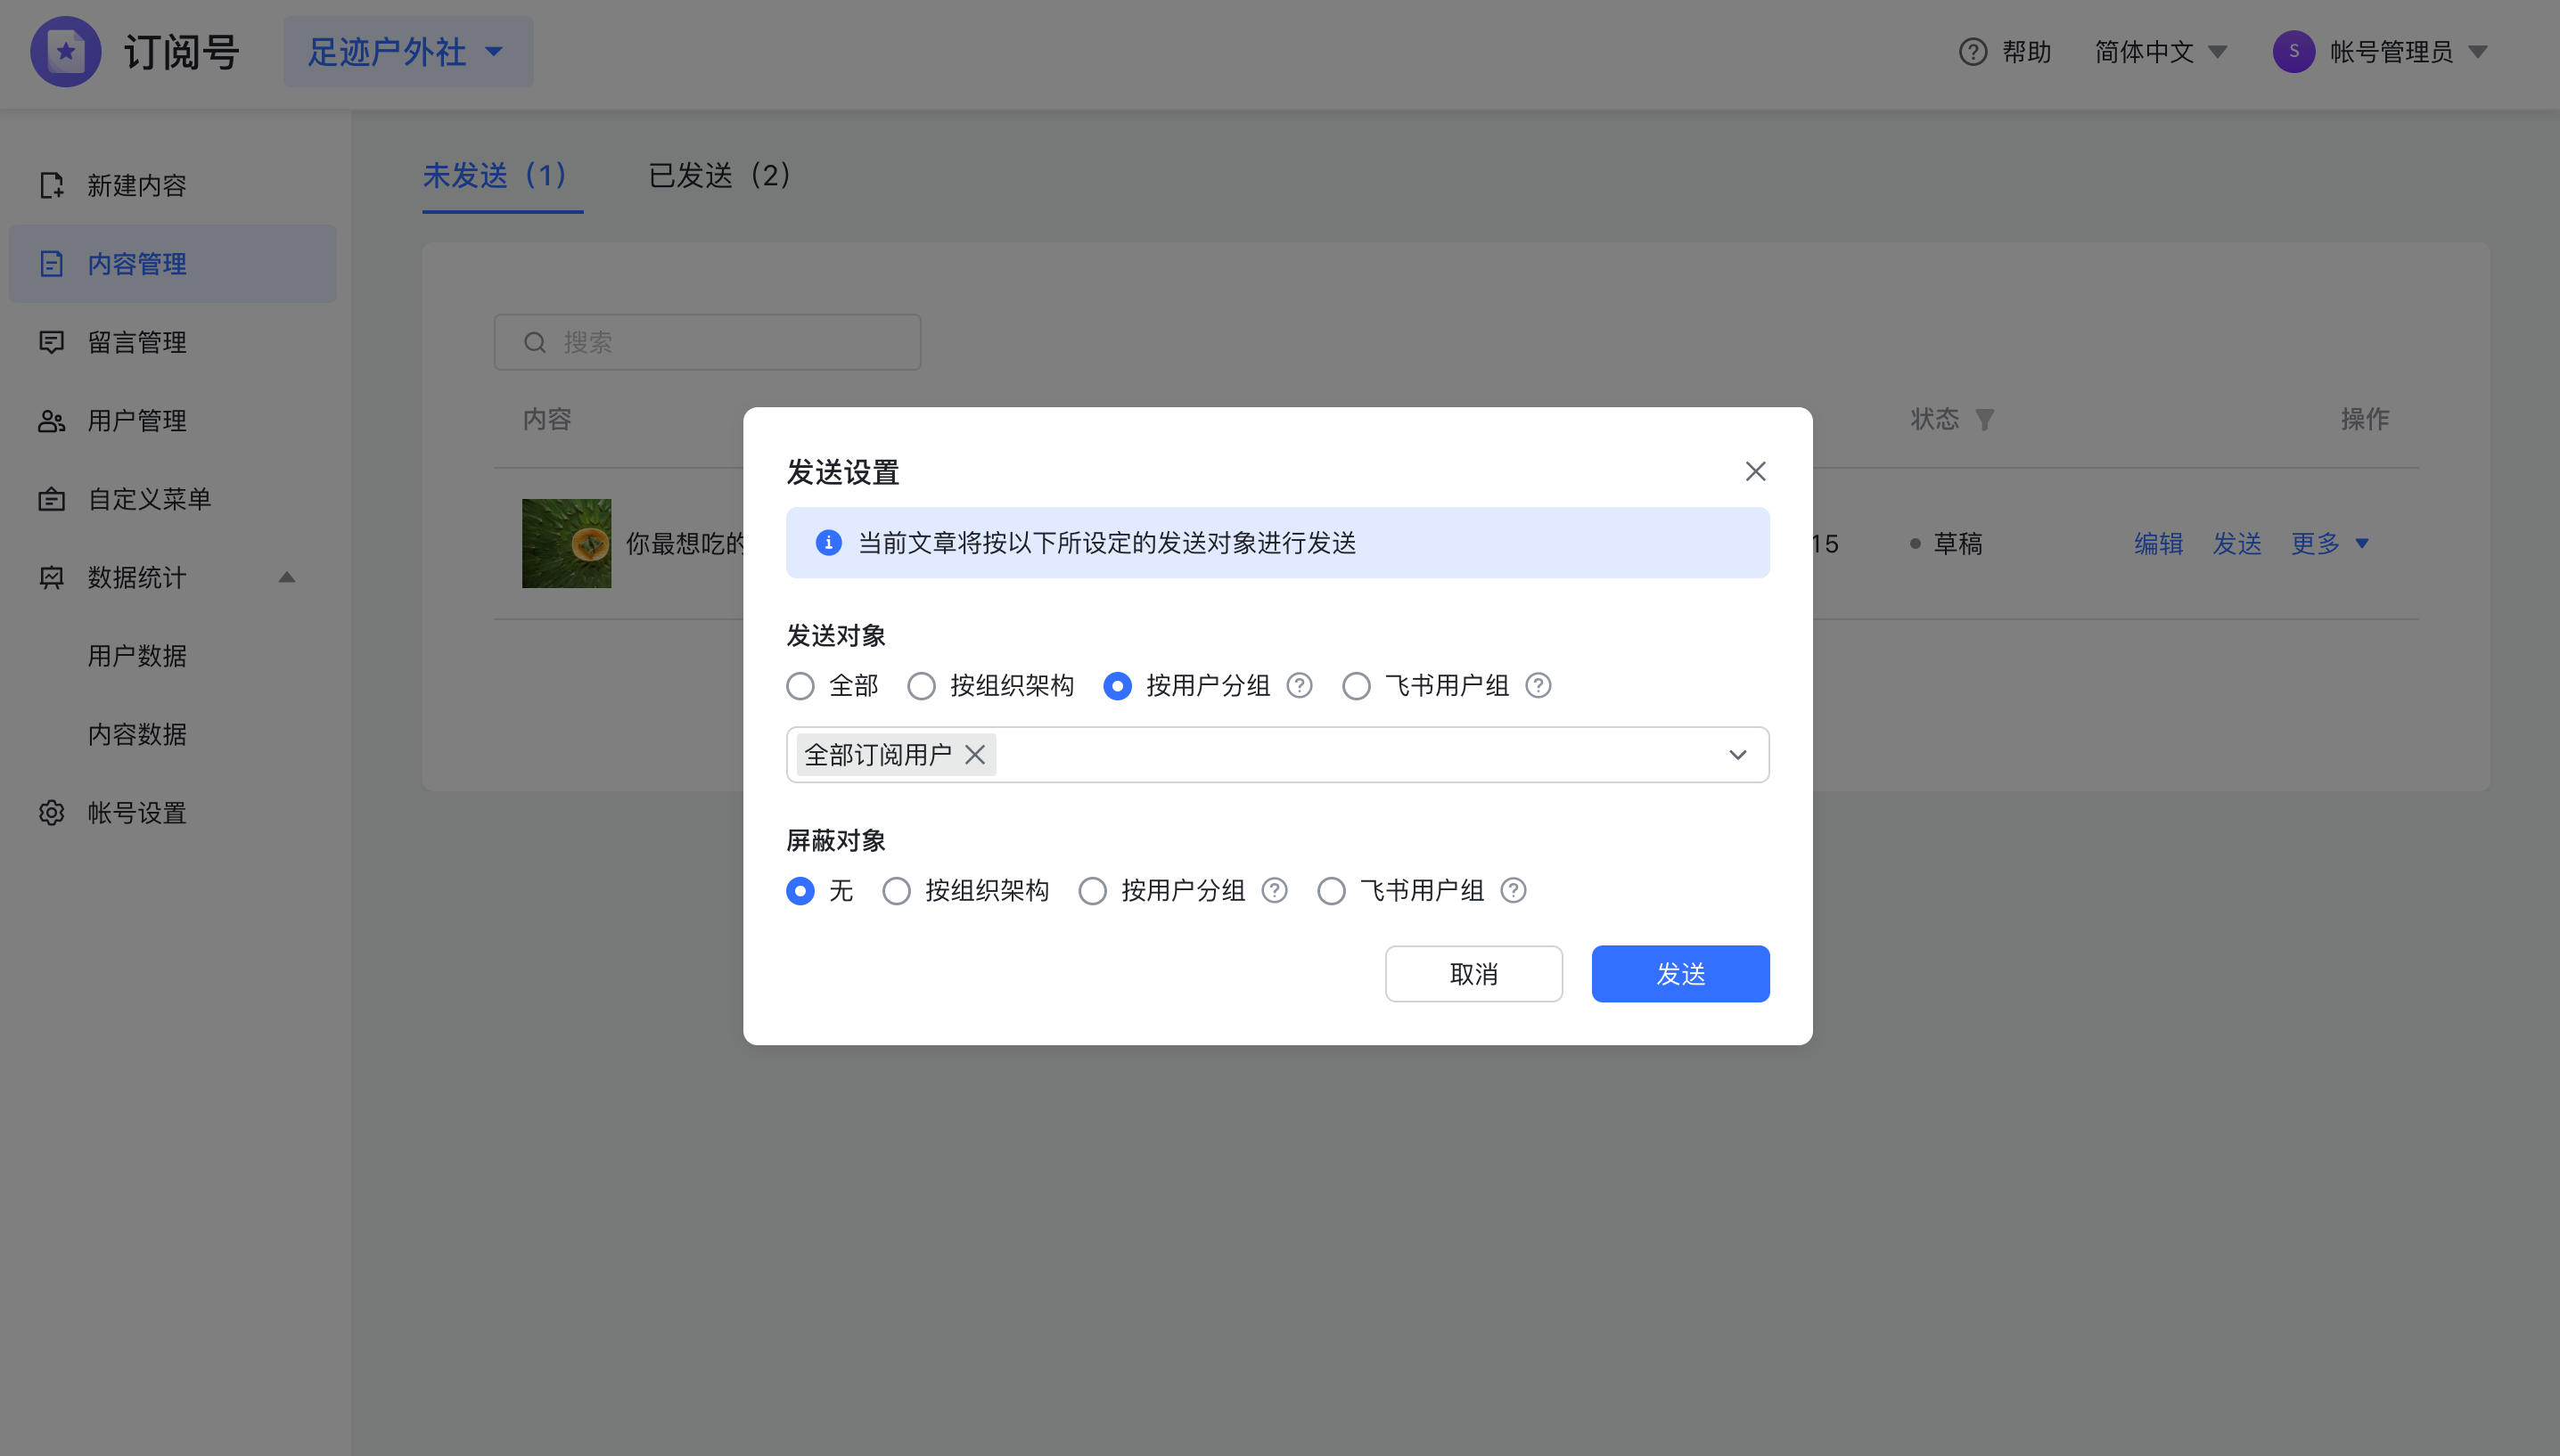The image size is (2560, 1456).
Task: Click the 内容管理 sidebar icon
Action: (51, 264)
